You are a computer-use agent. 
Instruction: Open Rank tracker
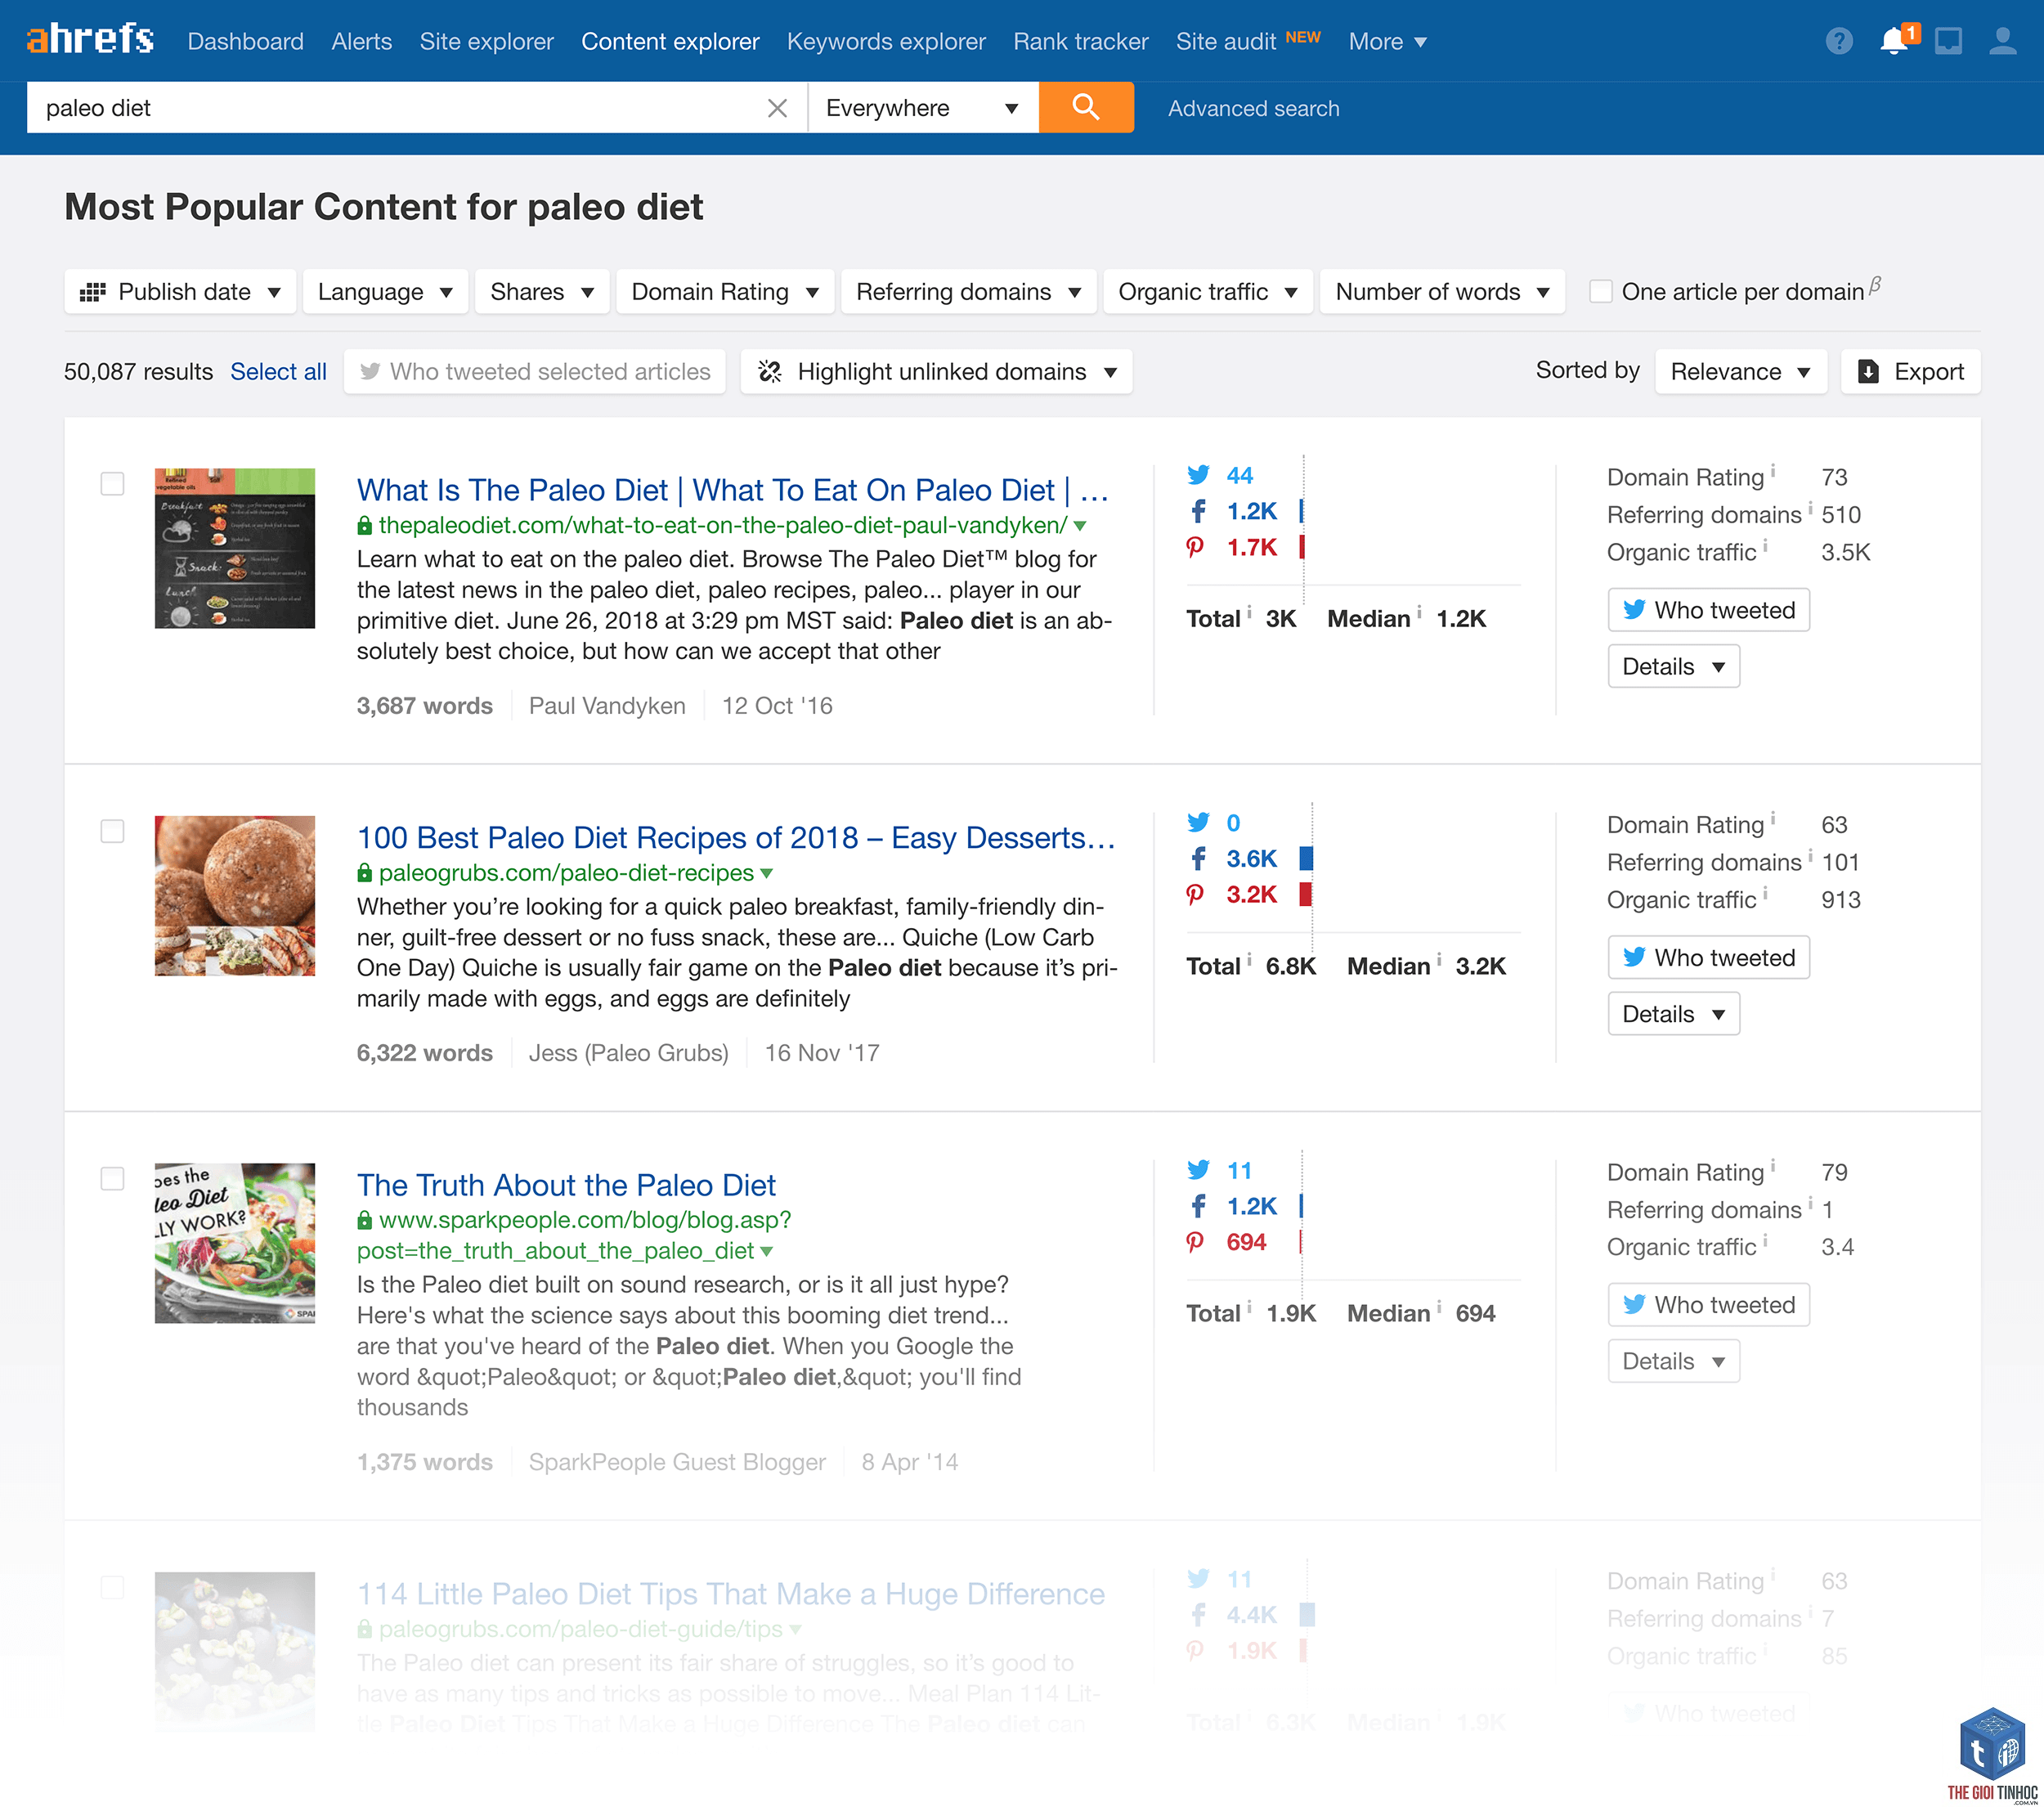[x=1081, y=41]
